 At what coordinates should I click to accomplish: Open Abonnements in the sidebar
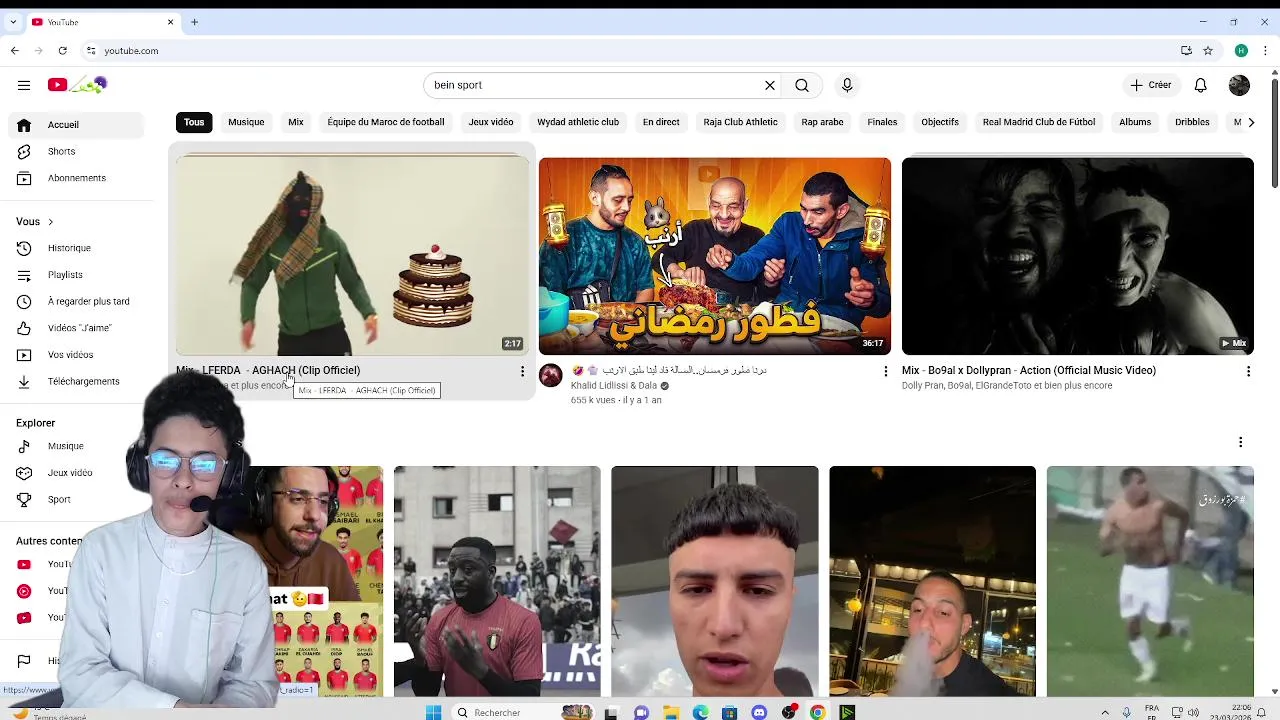[x=77, y=178]
